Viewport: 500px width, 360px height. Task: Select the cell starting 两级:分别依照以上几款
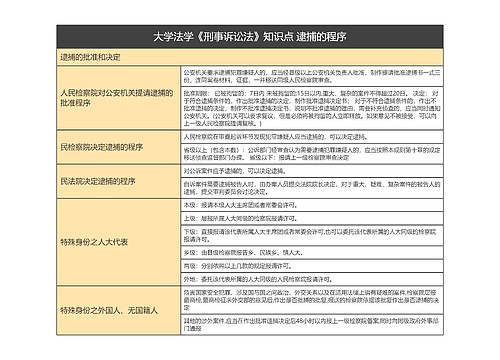(x=312, y=266)
